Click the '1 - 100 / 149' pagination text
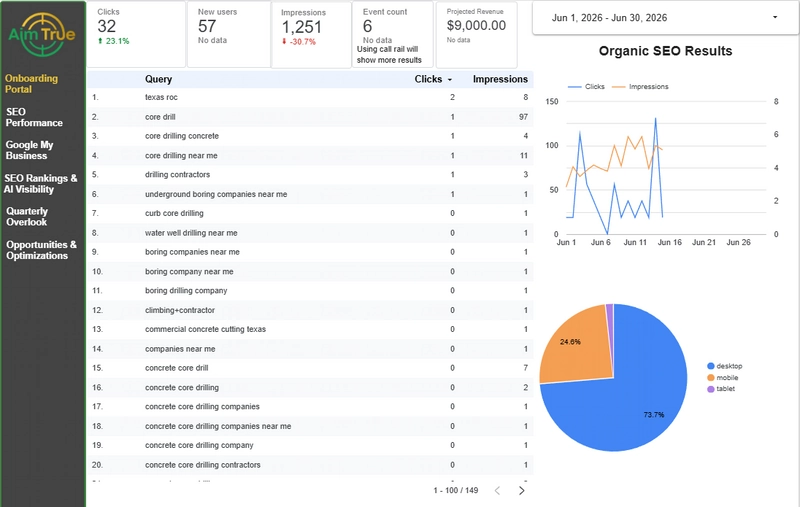 point(456,491)
